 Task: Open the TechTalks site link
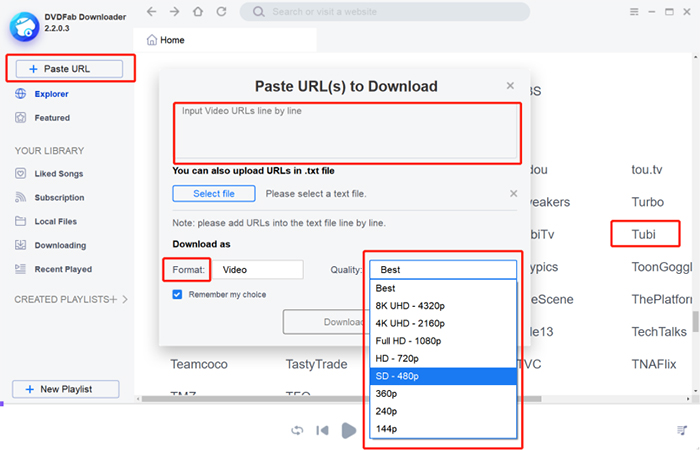pyautogui.click(x=659, y=332)
